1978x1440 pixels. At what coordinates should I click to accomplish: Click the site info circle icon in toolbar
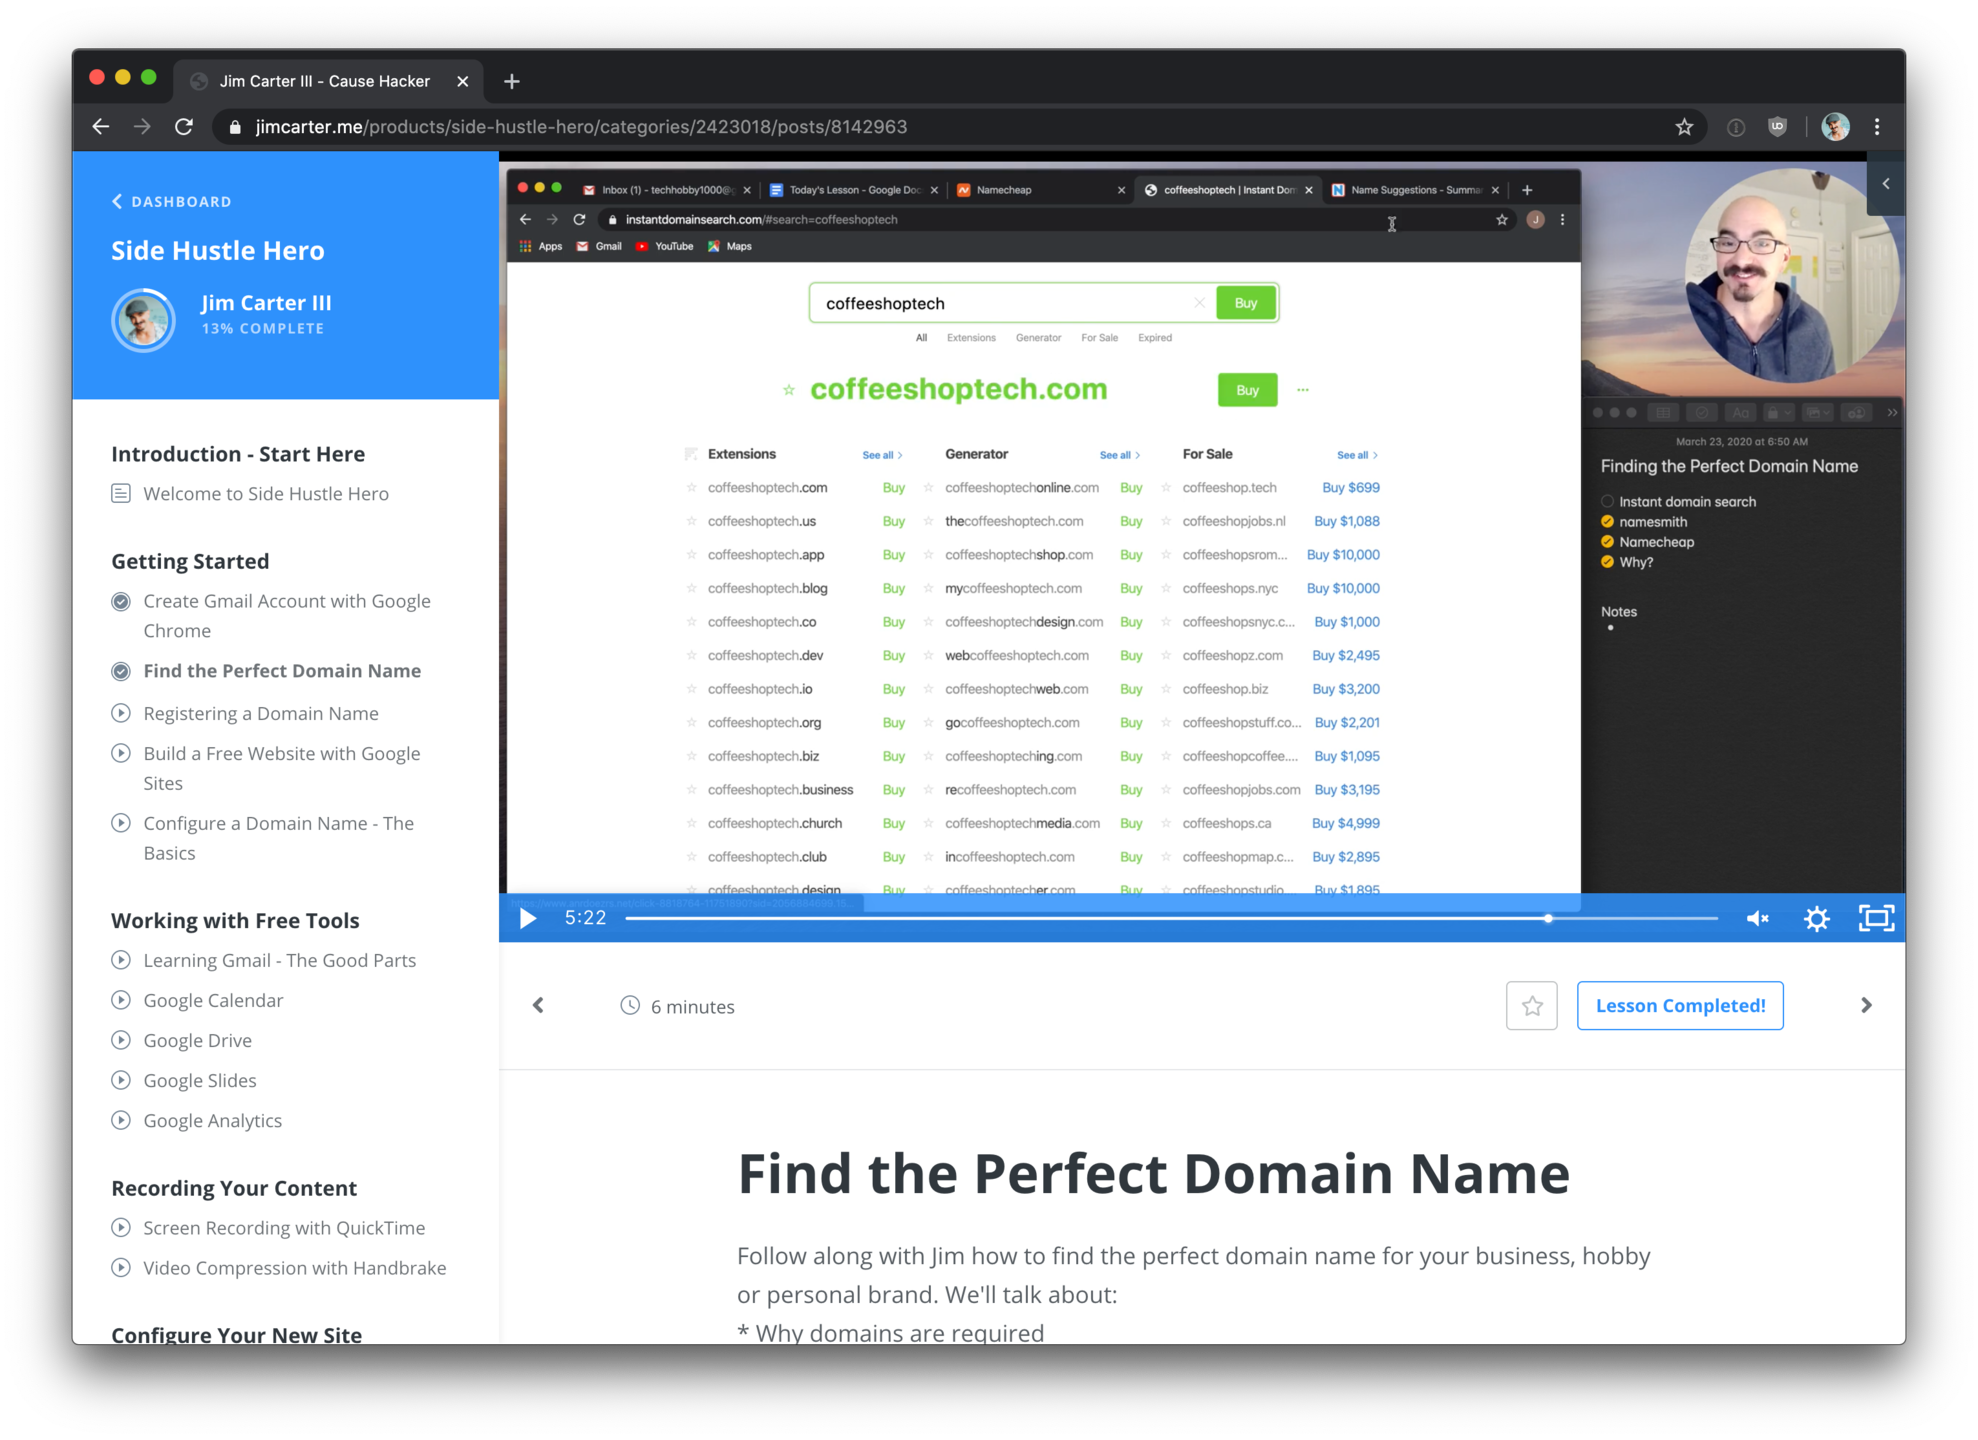tap(1736, 127)
